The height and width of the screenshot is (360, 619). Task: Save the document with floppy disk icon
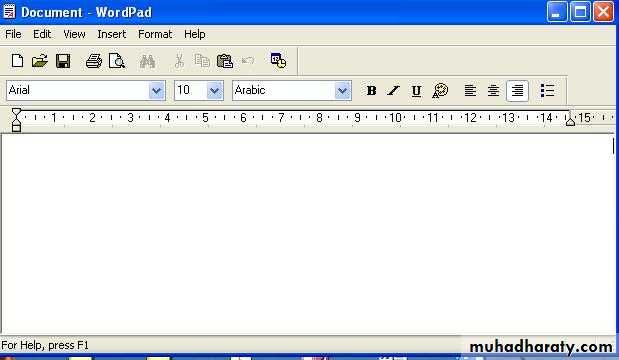tap(63, 61)
